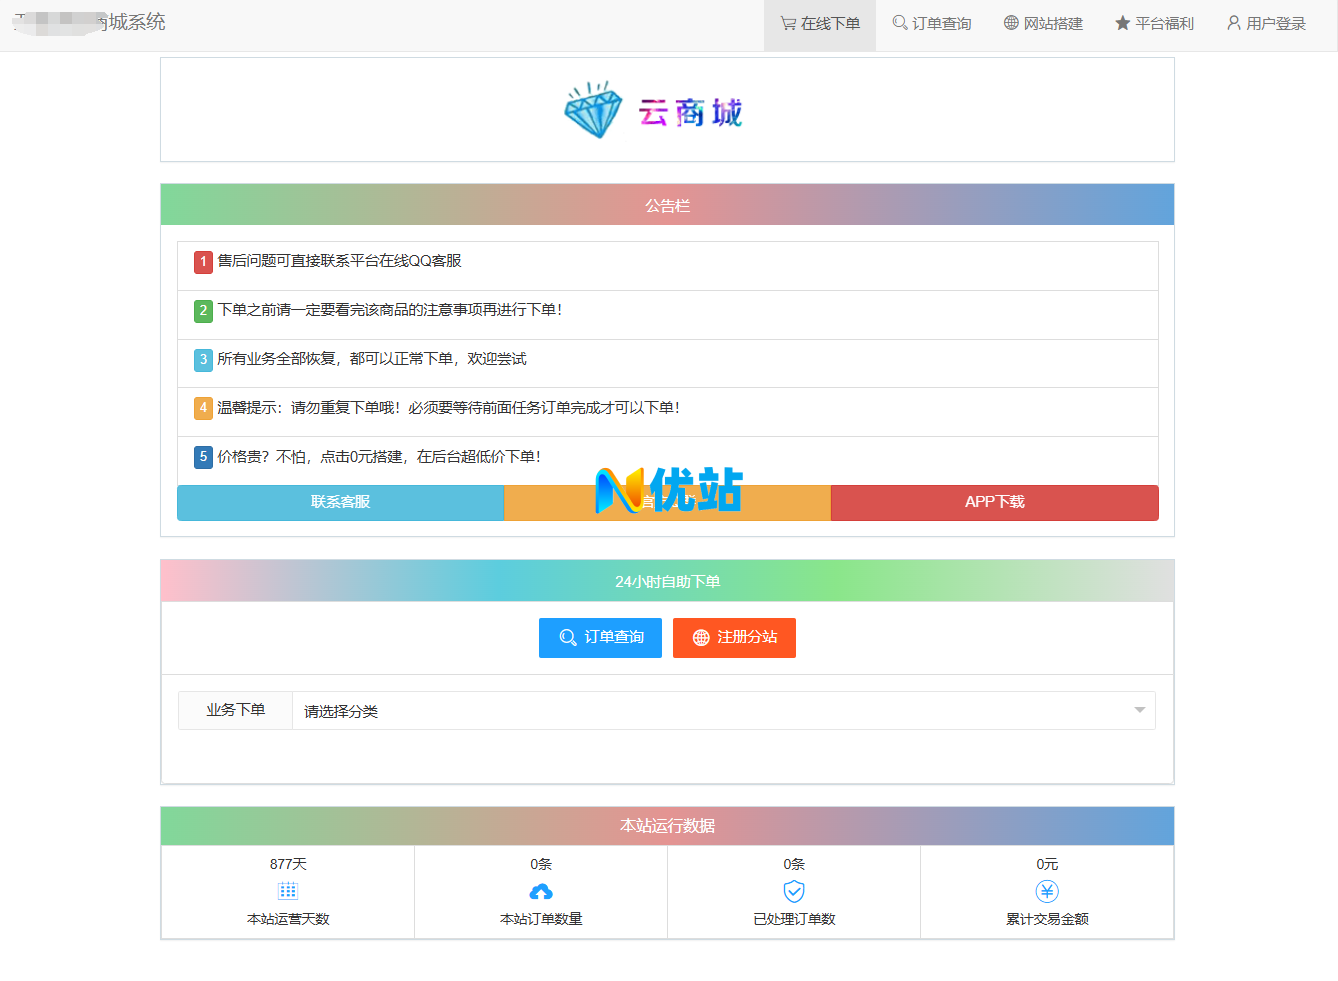Screen dimensions: 1338x981
Task: Click the shield-check icon above 已处理订单数
Action: [x=793, y=890]
